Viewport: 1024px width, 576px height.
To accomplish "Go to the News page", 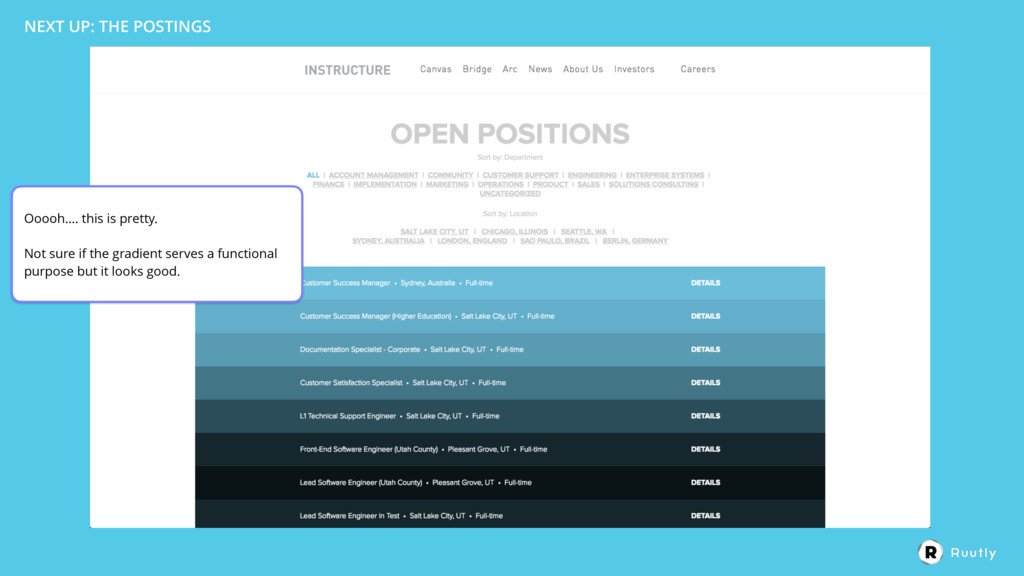I will coord(540,69).
